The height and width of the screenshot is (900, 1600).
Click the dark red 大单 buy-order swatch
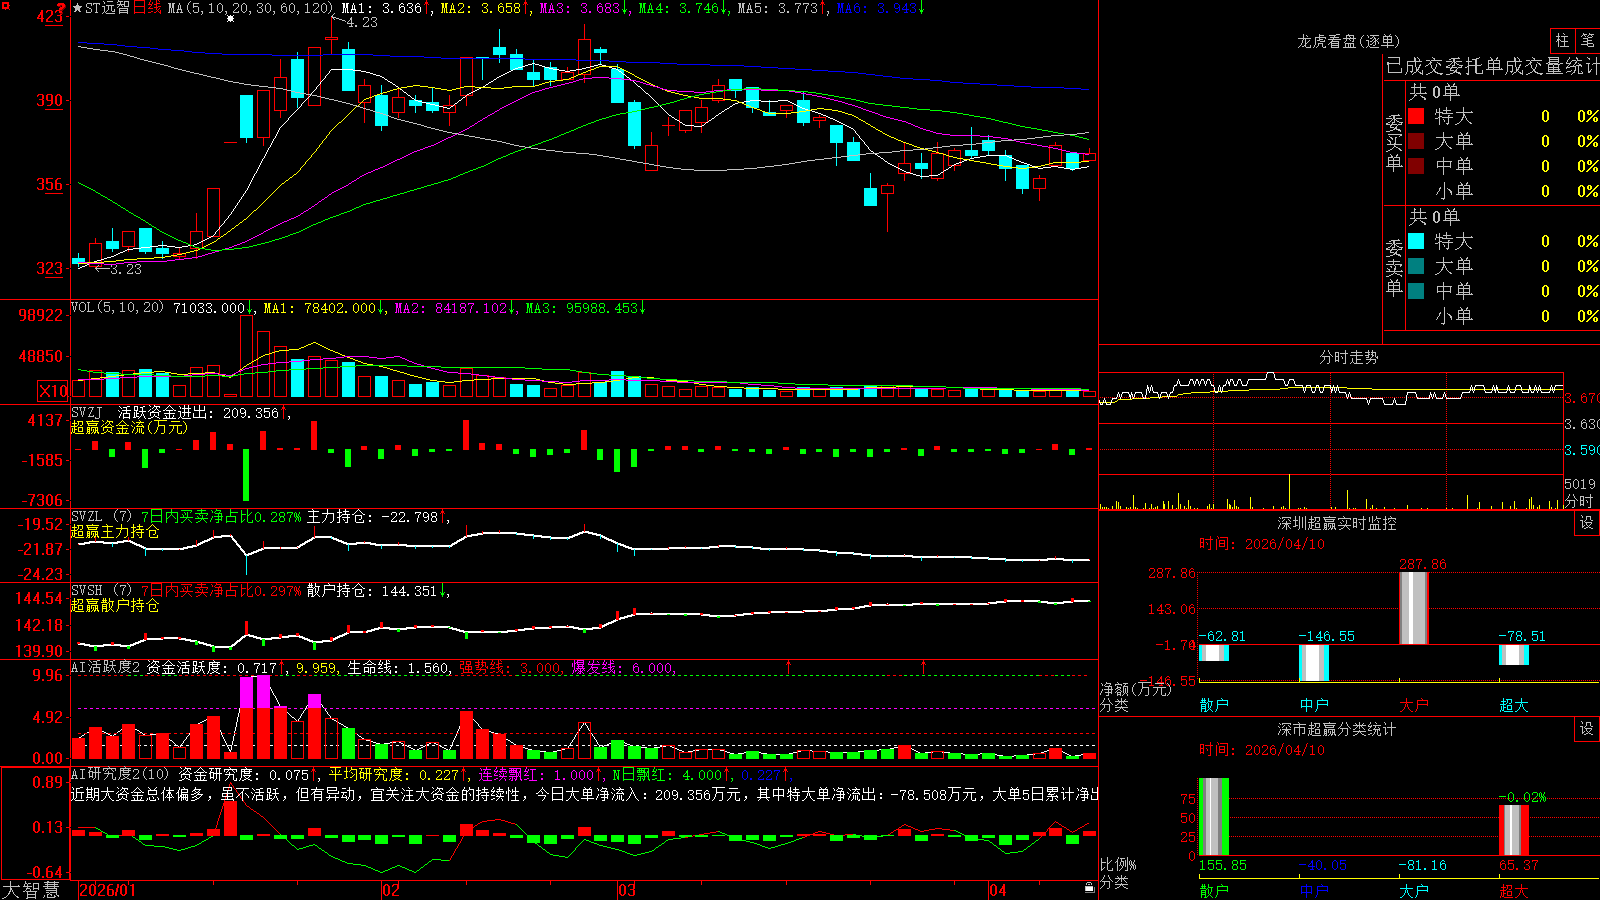click(1416, 141)
